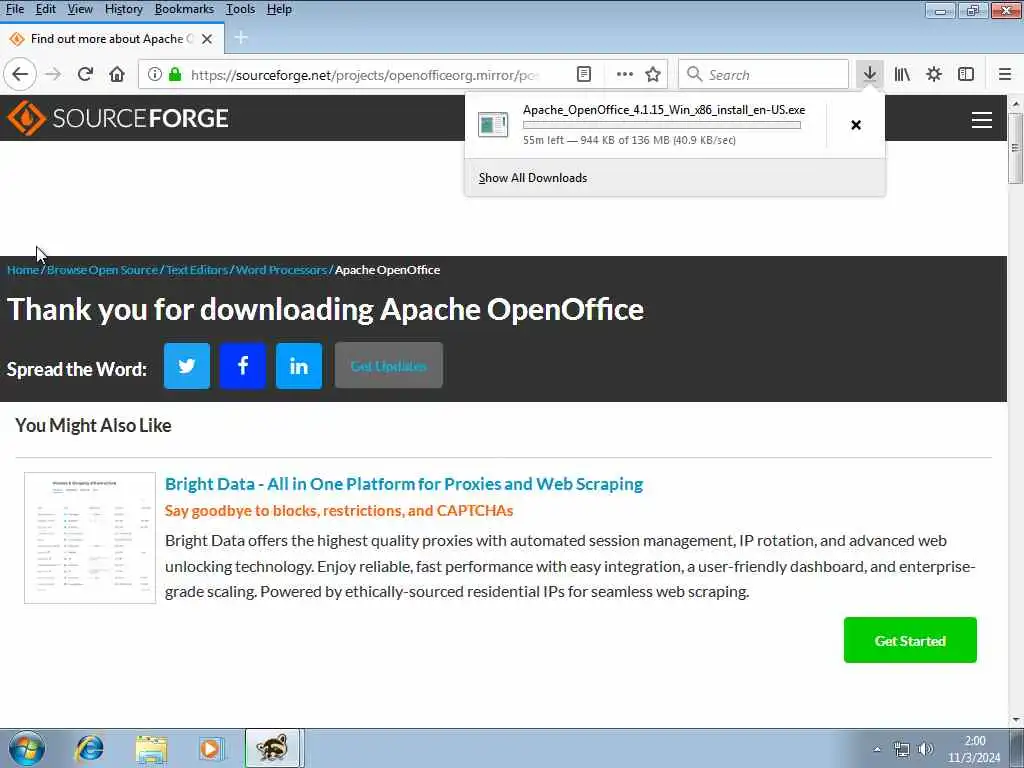Image resolution: width=1024 pixels, height=768 pixels.
Task: Click the taskbar clock and date
Action: coord(974,749)
